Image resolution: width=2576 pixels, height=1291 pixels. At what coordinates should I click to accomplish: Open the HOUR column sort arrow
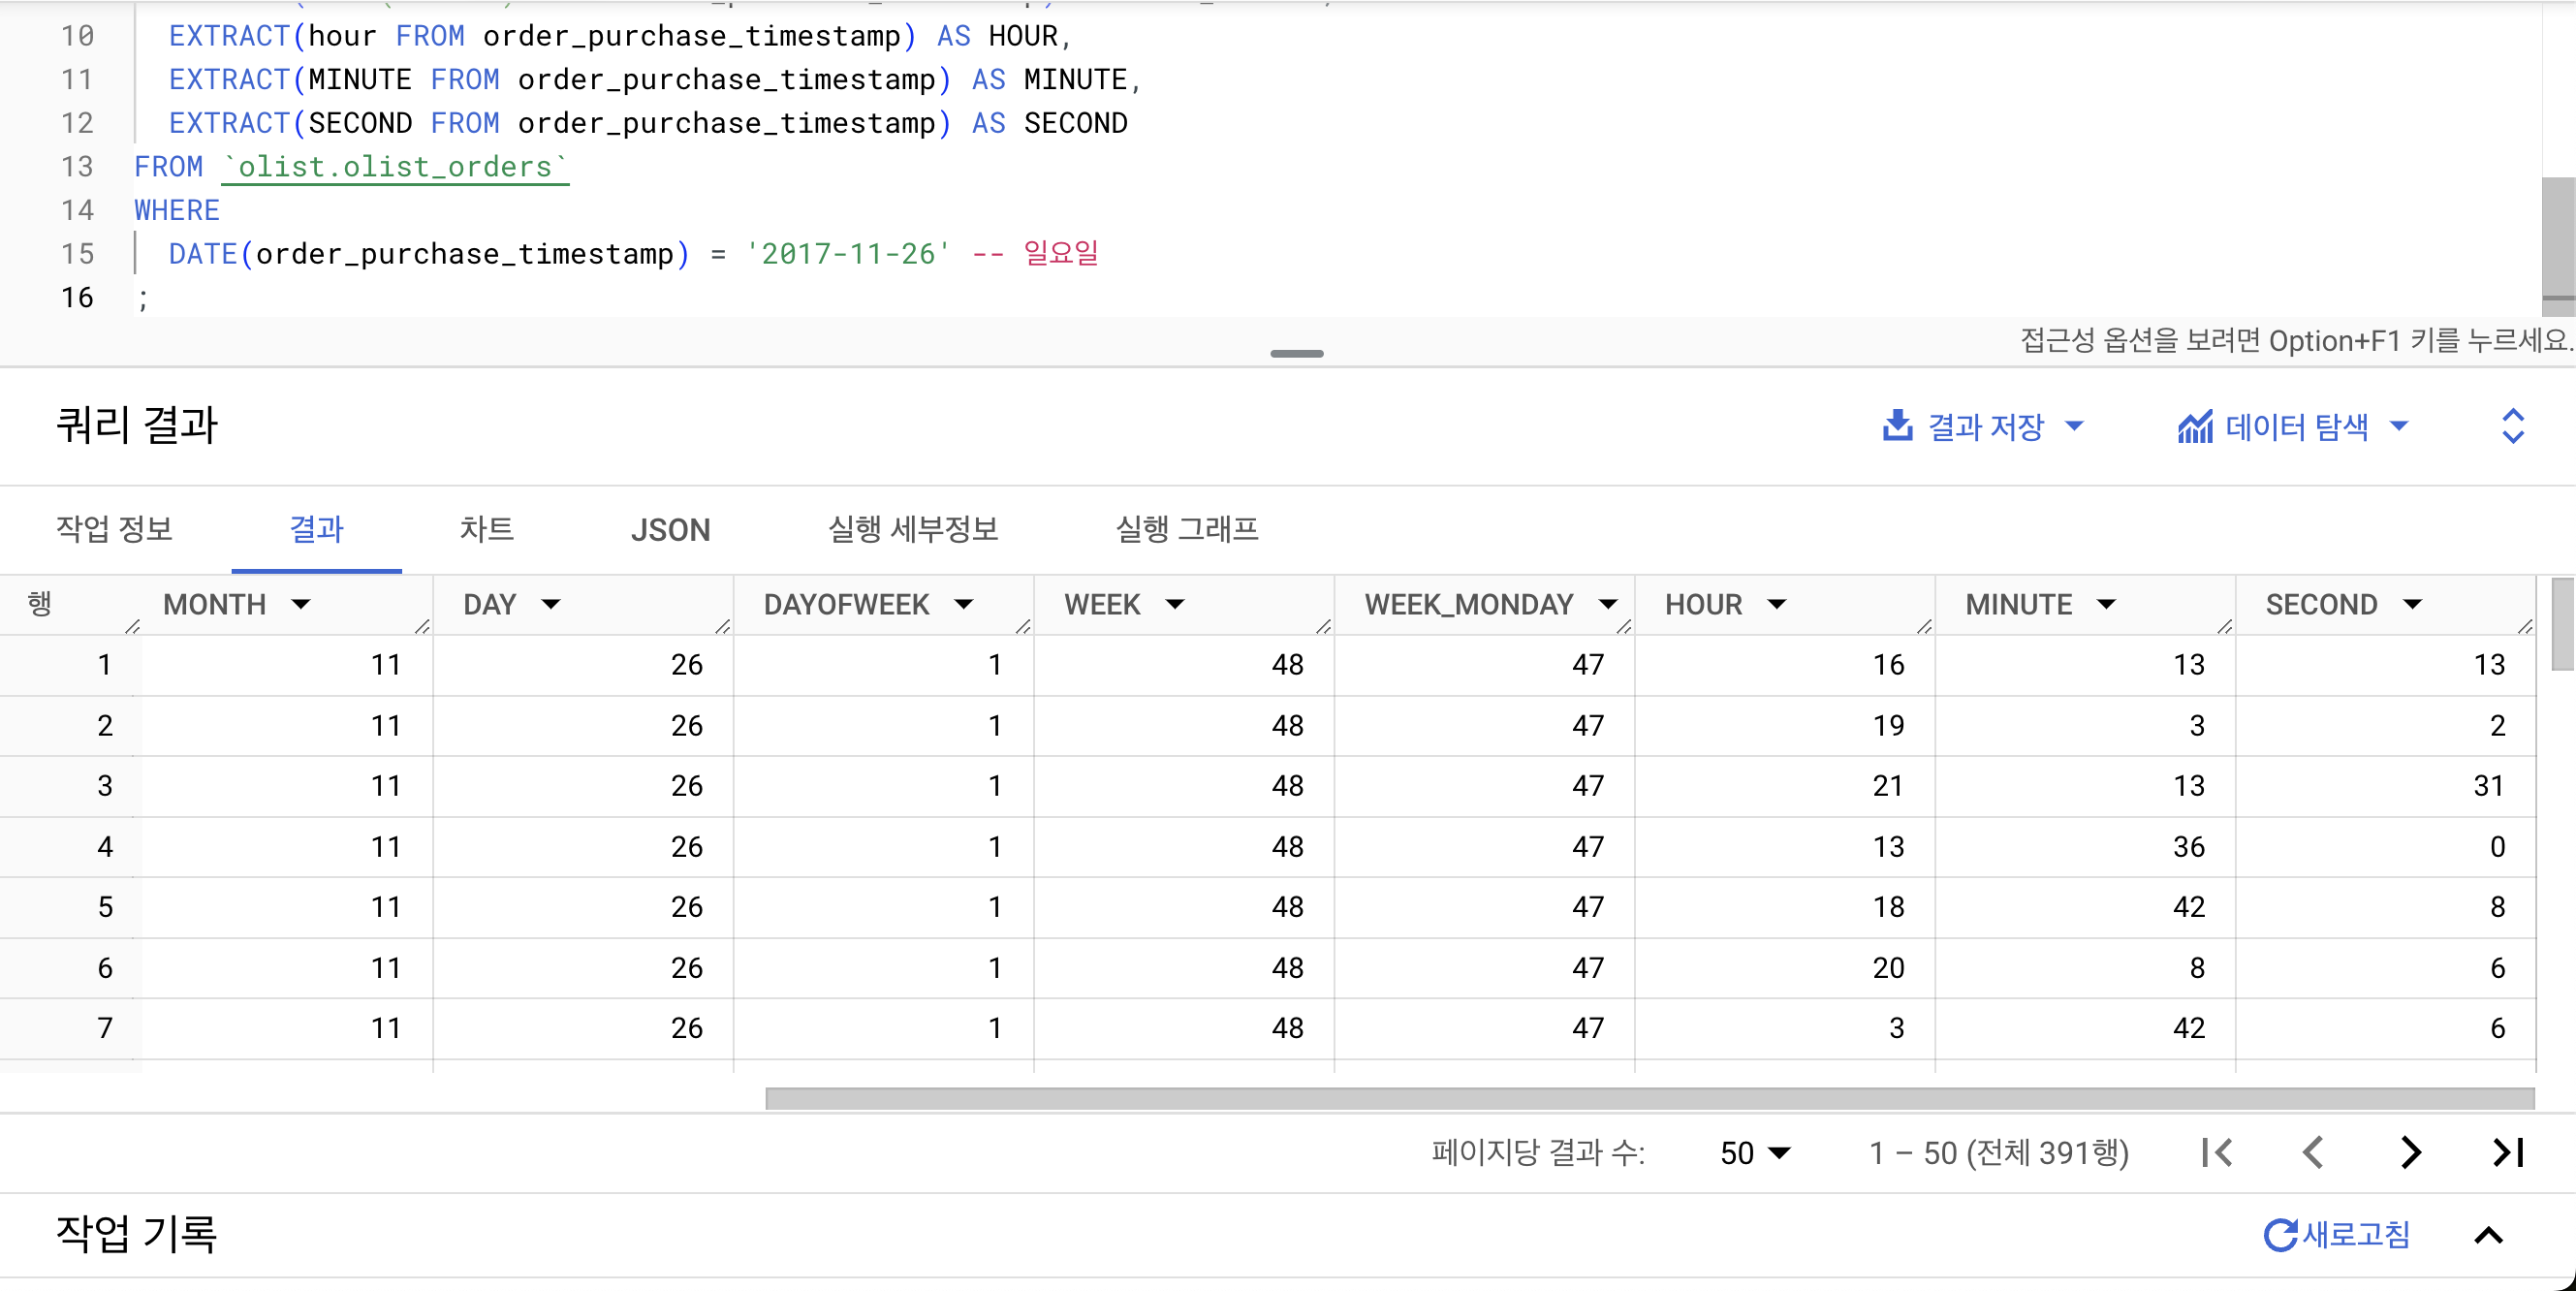1776,604
